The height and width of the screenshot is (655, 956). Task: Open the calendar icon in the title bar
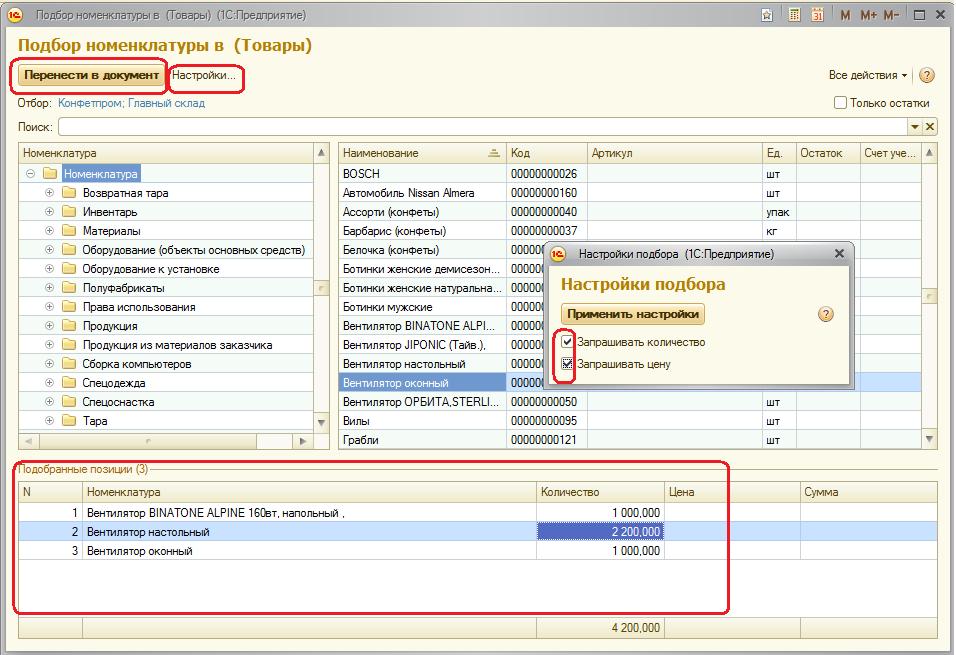click(x=818, y=15)
